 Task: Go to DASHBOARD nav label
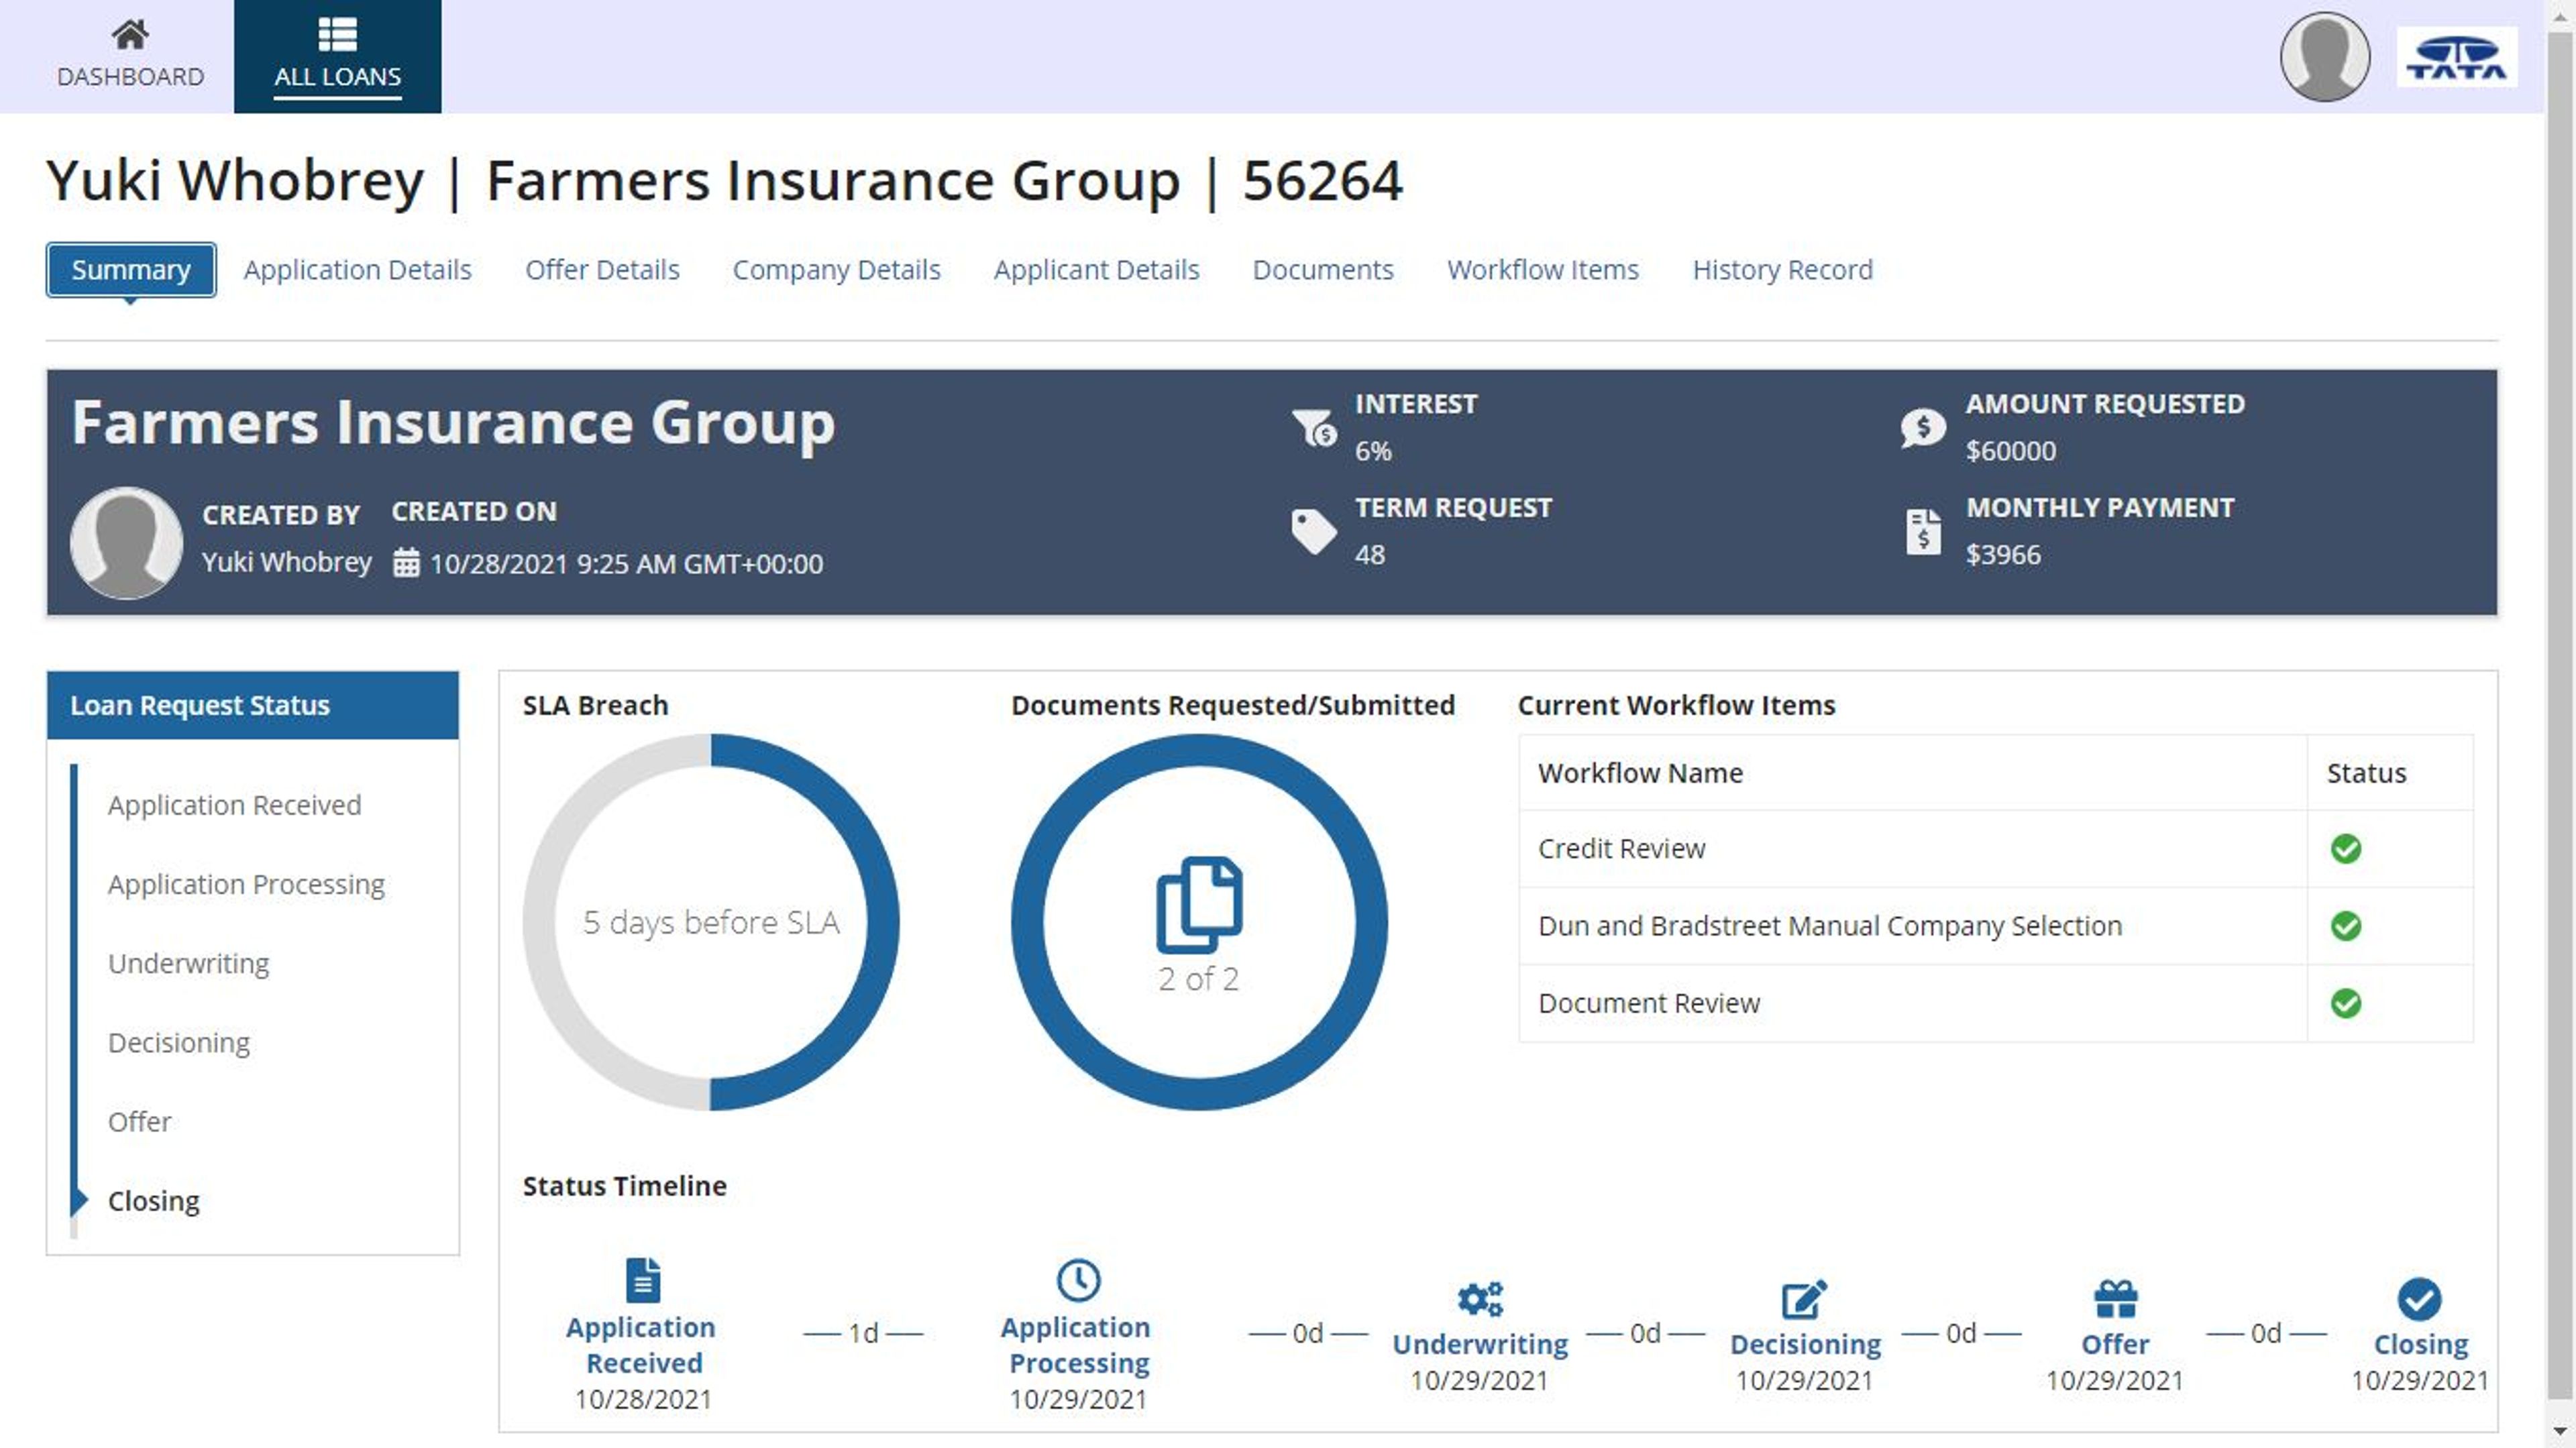pyautogui.click(x=130, y=77)
